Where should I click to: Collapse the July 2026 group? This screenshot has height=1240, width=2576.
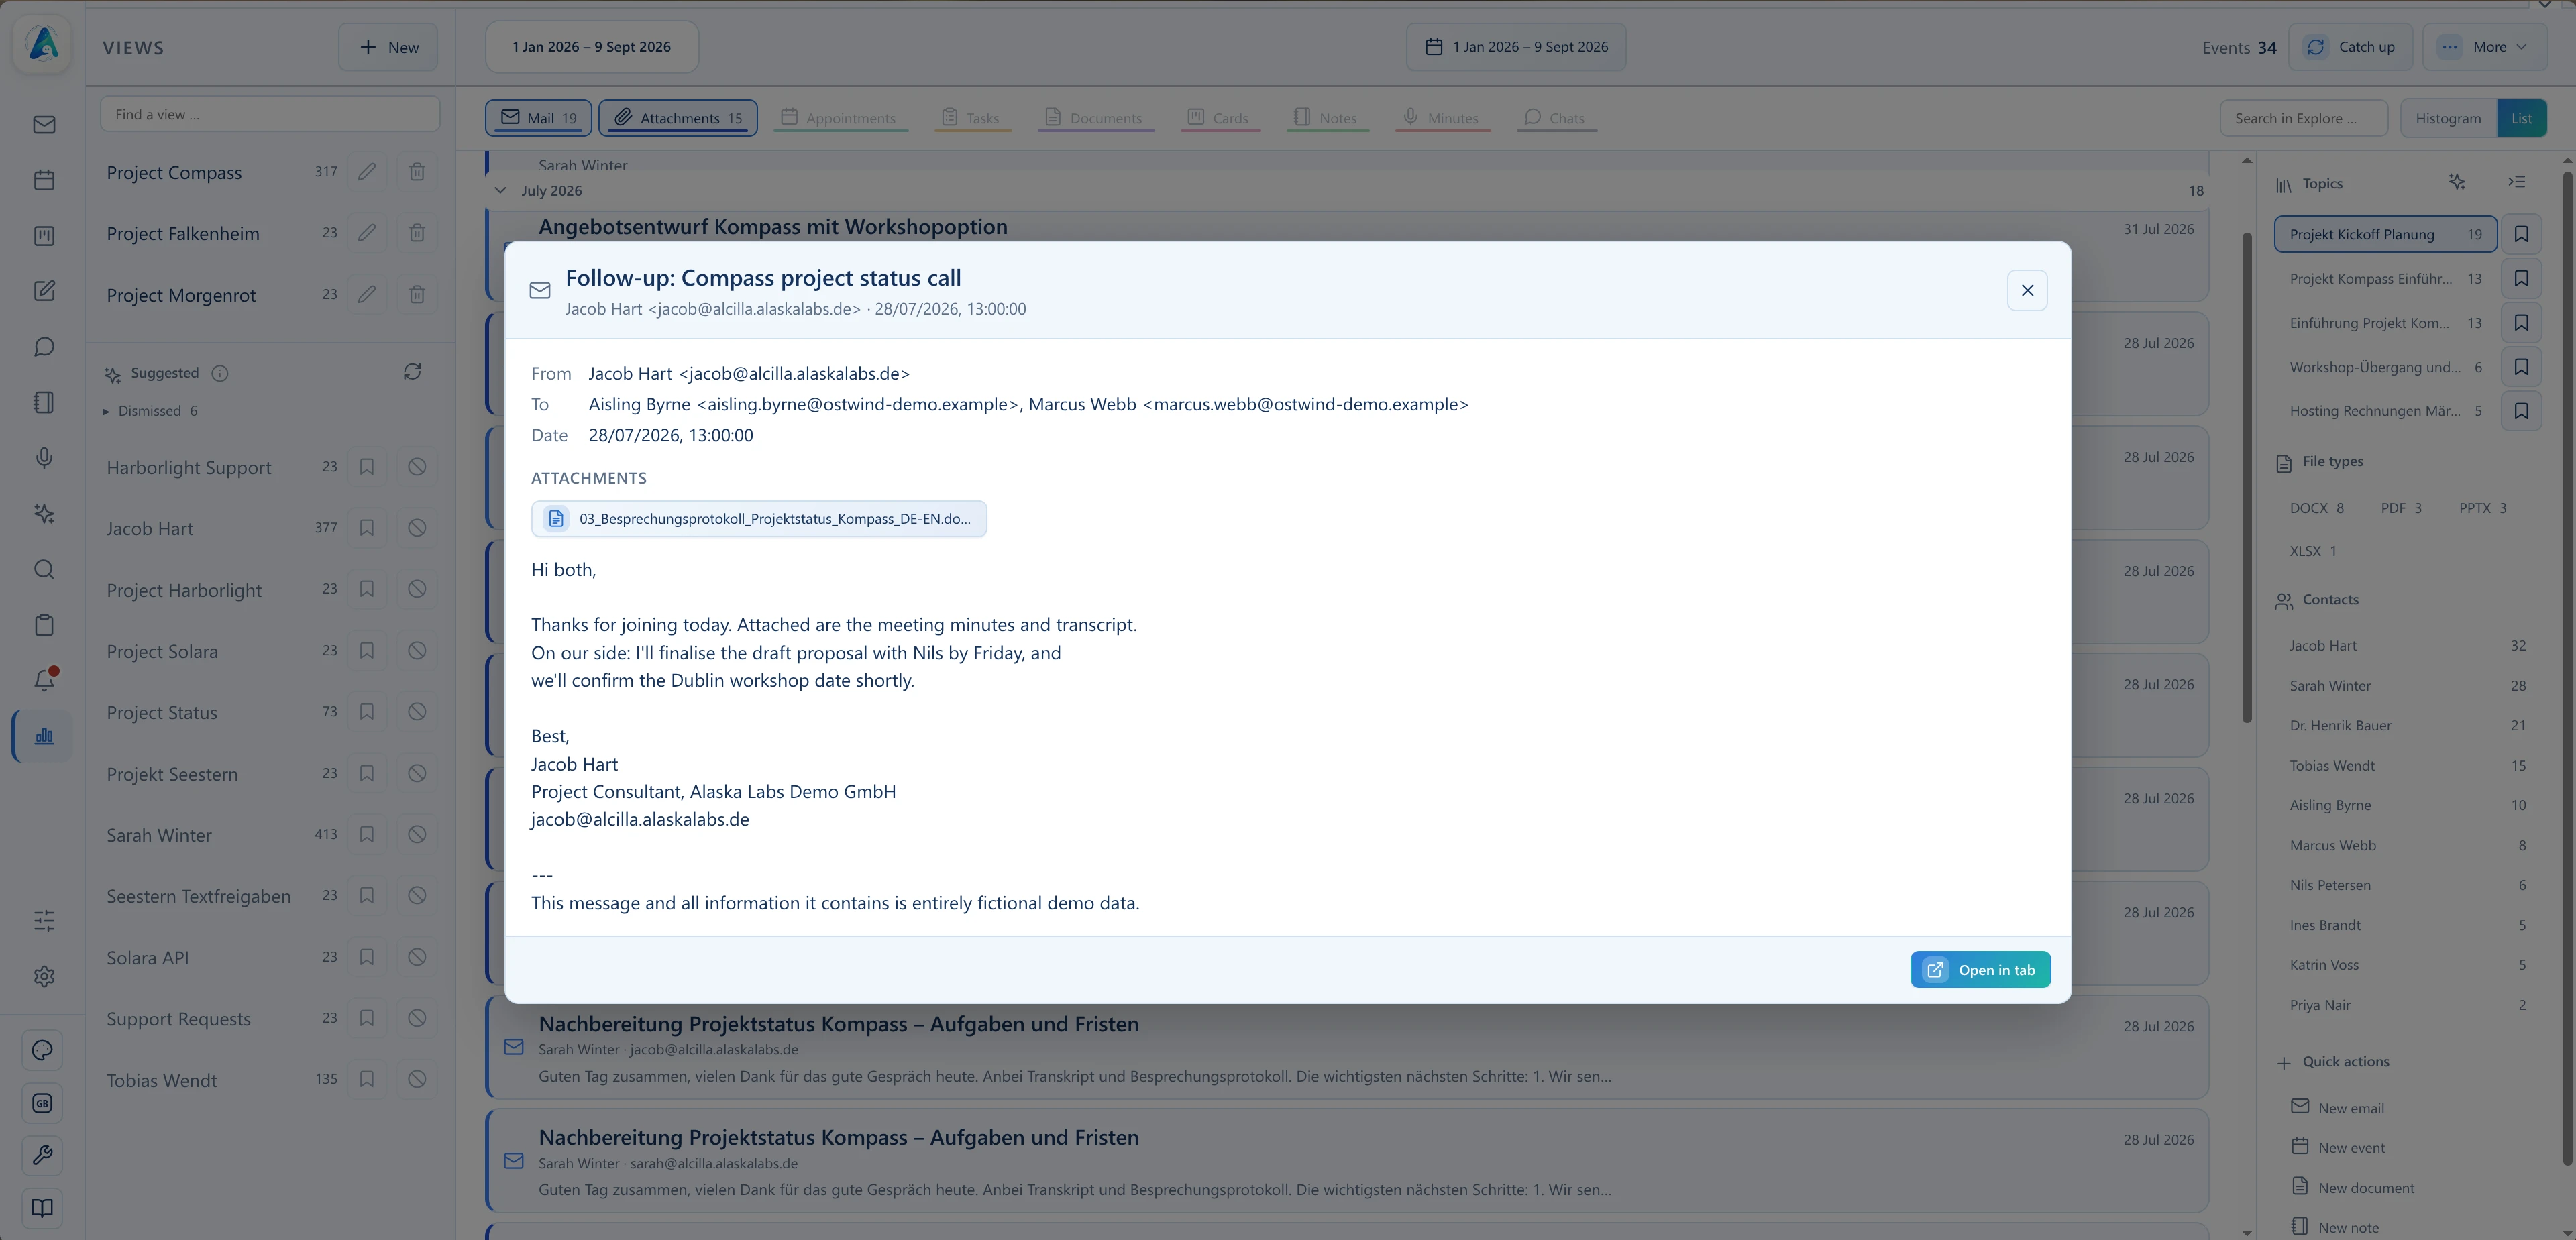(500, 190)
